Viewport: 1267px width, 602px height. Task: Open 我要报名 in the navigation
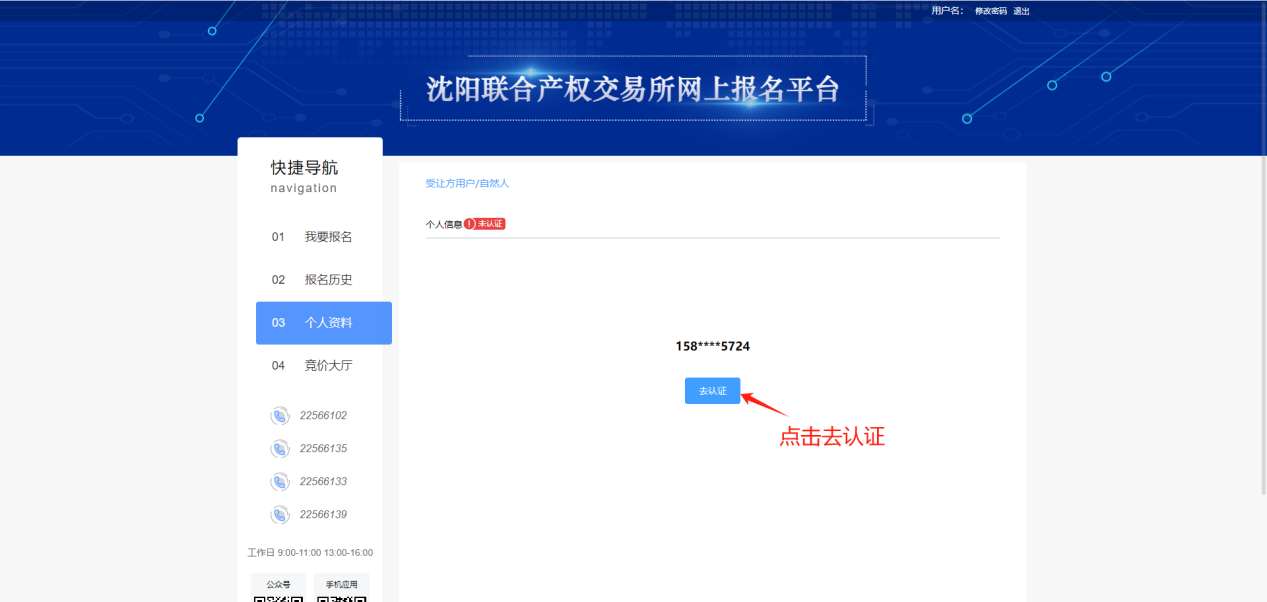click(327, 237)
